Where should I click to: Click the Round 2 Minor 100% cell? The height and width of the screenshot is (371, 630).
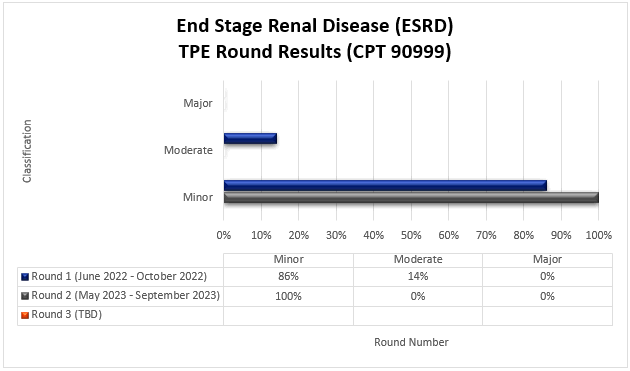pos(288,296)
